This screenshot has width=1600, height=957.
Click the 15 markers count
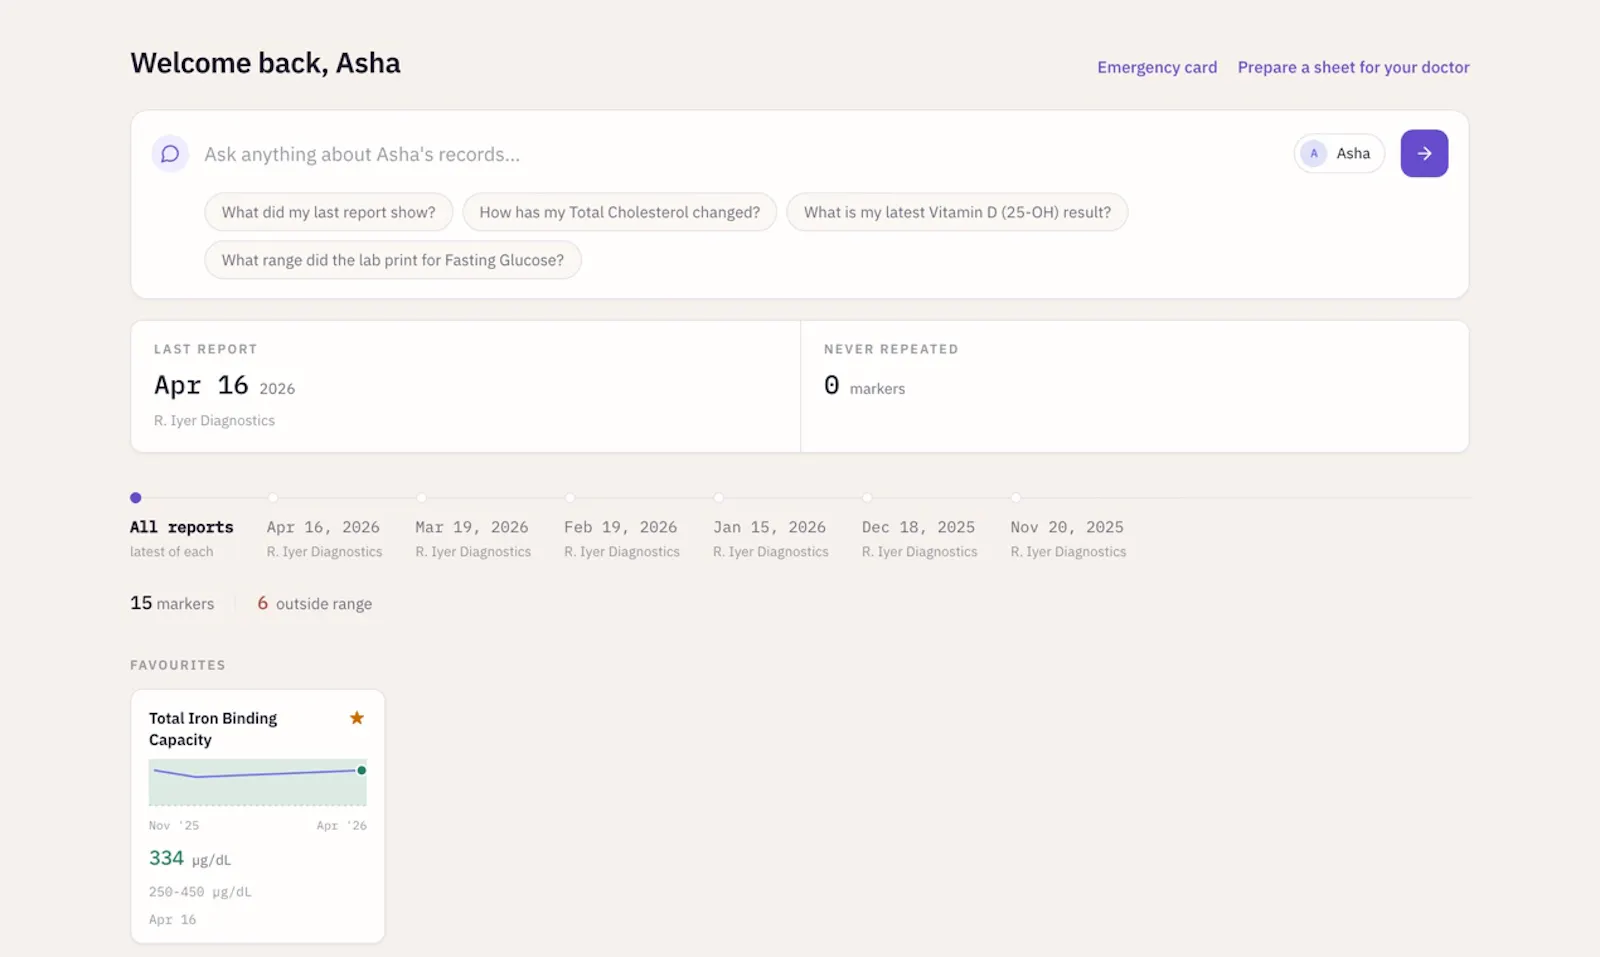pos(172,603)
